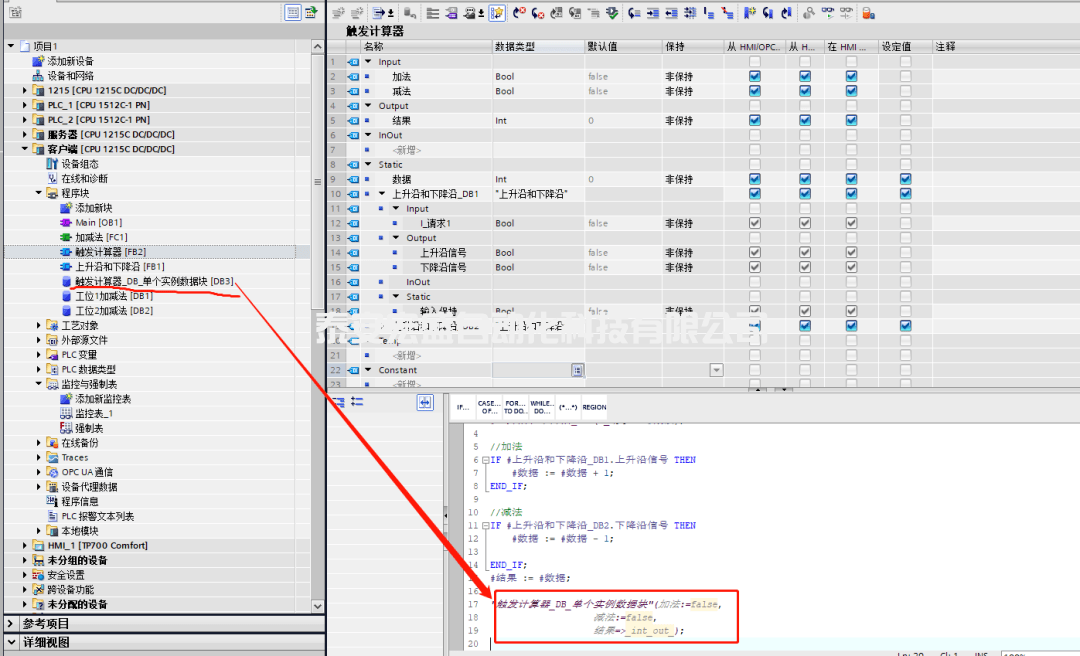Toggle 'visible in HMI' checkbox for 结果 row
Screen dimensions: 1080x656
[851, 121]
